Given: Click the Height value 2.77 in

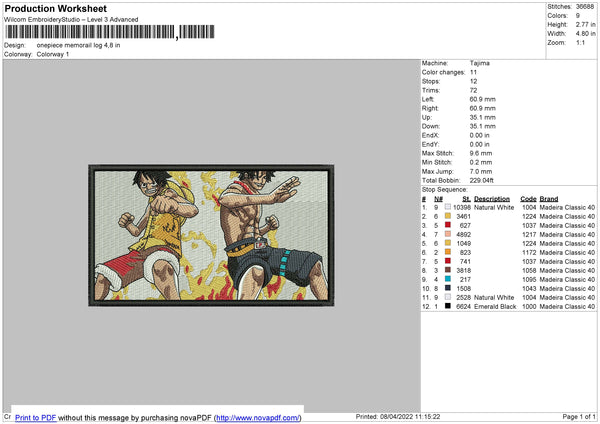Looking at the screenshot, I should coord(586,24).
